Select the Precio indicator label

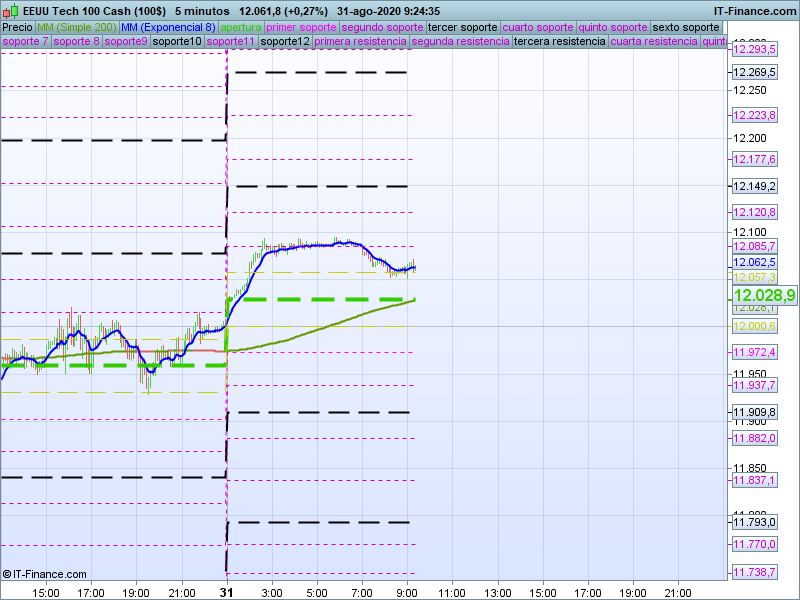[17, 27]
